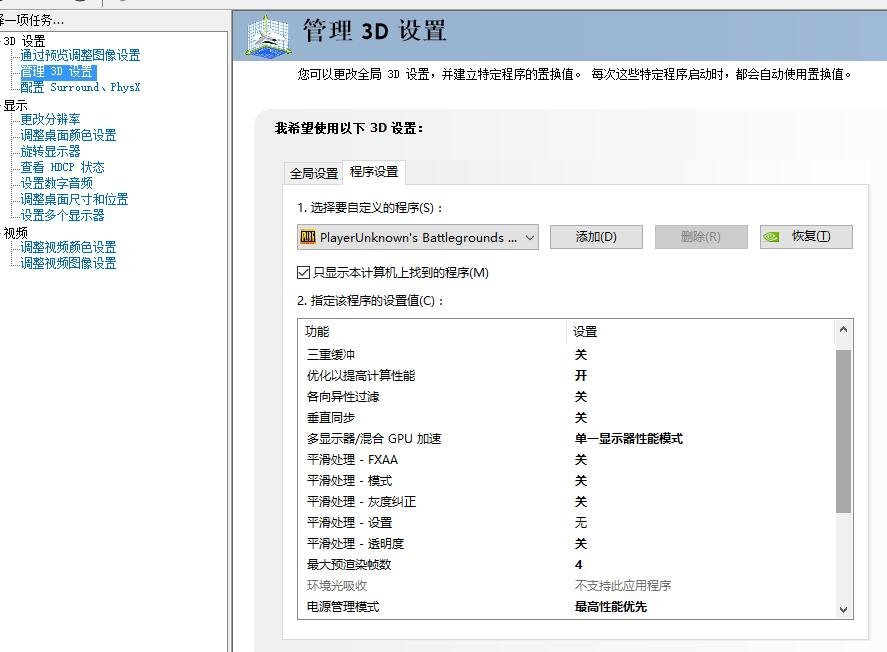887x652 pixels.
Task: Click the PUBG program icon in the dropdown
Action: [x=308, y=237]
